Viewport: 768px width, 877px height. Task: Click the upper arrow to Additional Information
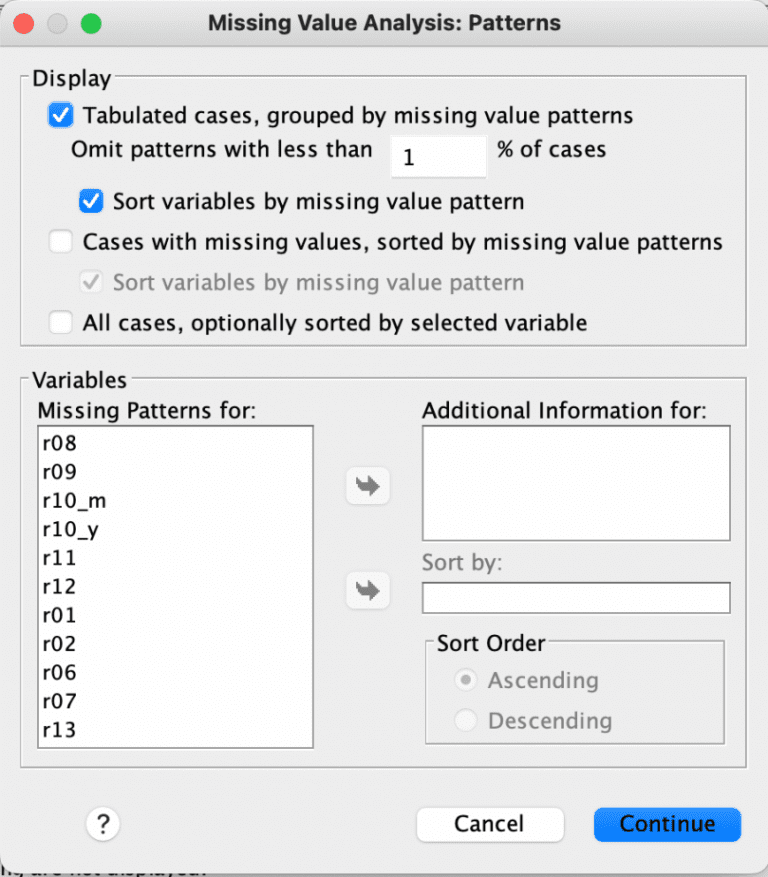coord(368,486)
